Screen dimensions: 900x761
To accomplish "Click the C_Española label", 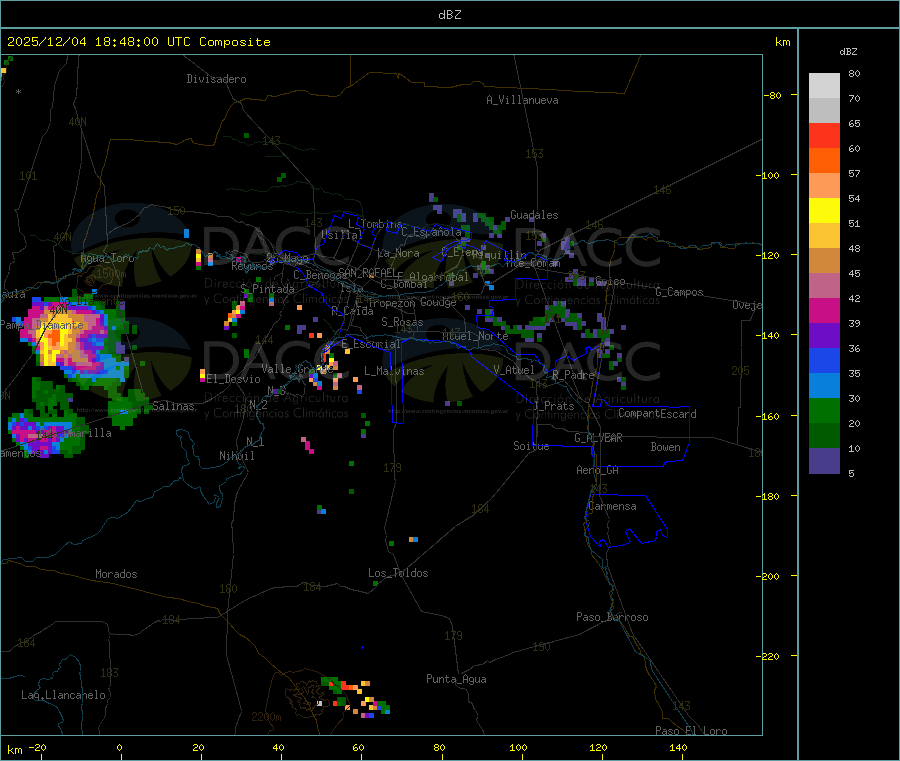I will [431, 232].
